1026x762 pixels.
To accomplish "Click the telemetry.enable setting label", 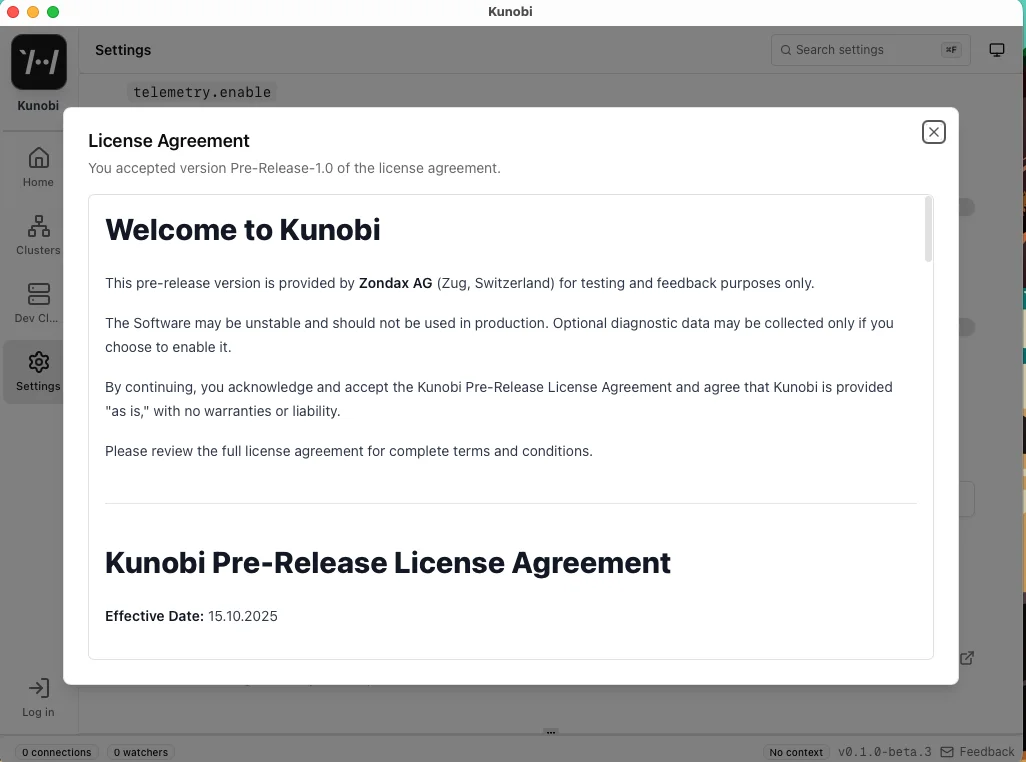I will (x=202, y=91).
